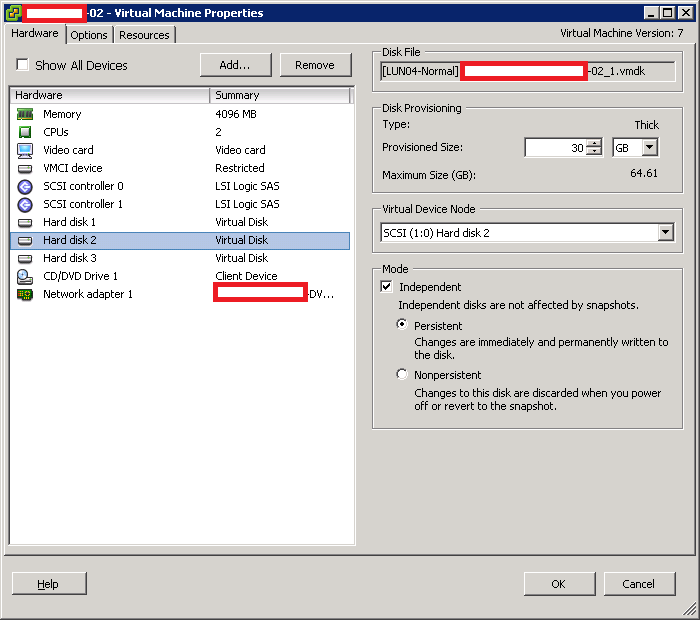Viewport: 700px width, 620px height.
Task: Increase provisioned size with up arrow
Action: pyautogui.click(x=595, y=143)
